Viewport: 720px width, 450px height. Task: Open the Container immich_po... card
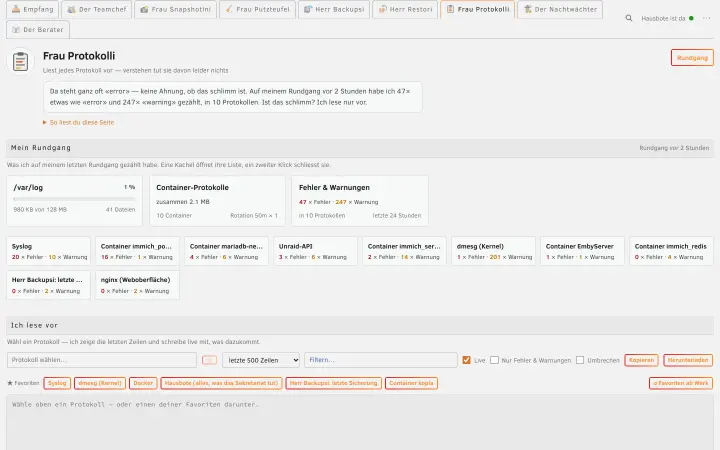137,251
